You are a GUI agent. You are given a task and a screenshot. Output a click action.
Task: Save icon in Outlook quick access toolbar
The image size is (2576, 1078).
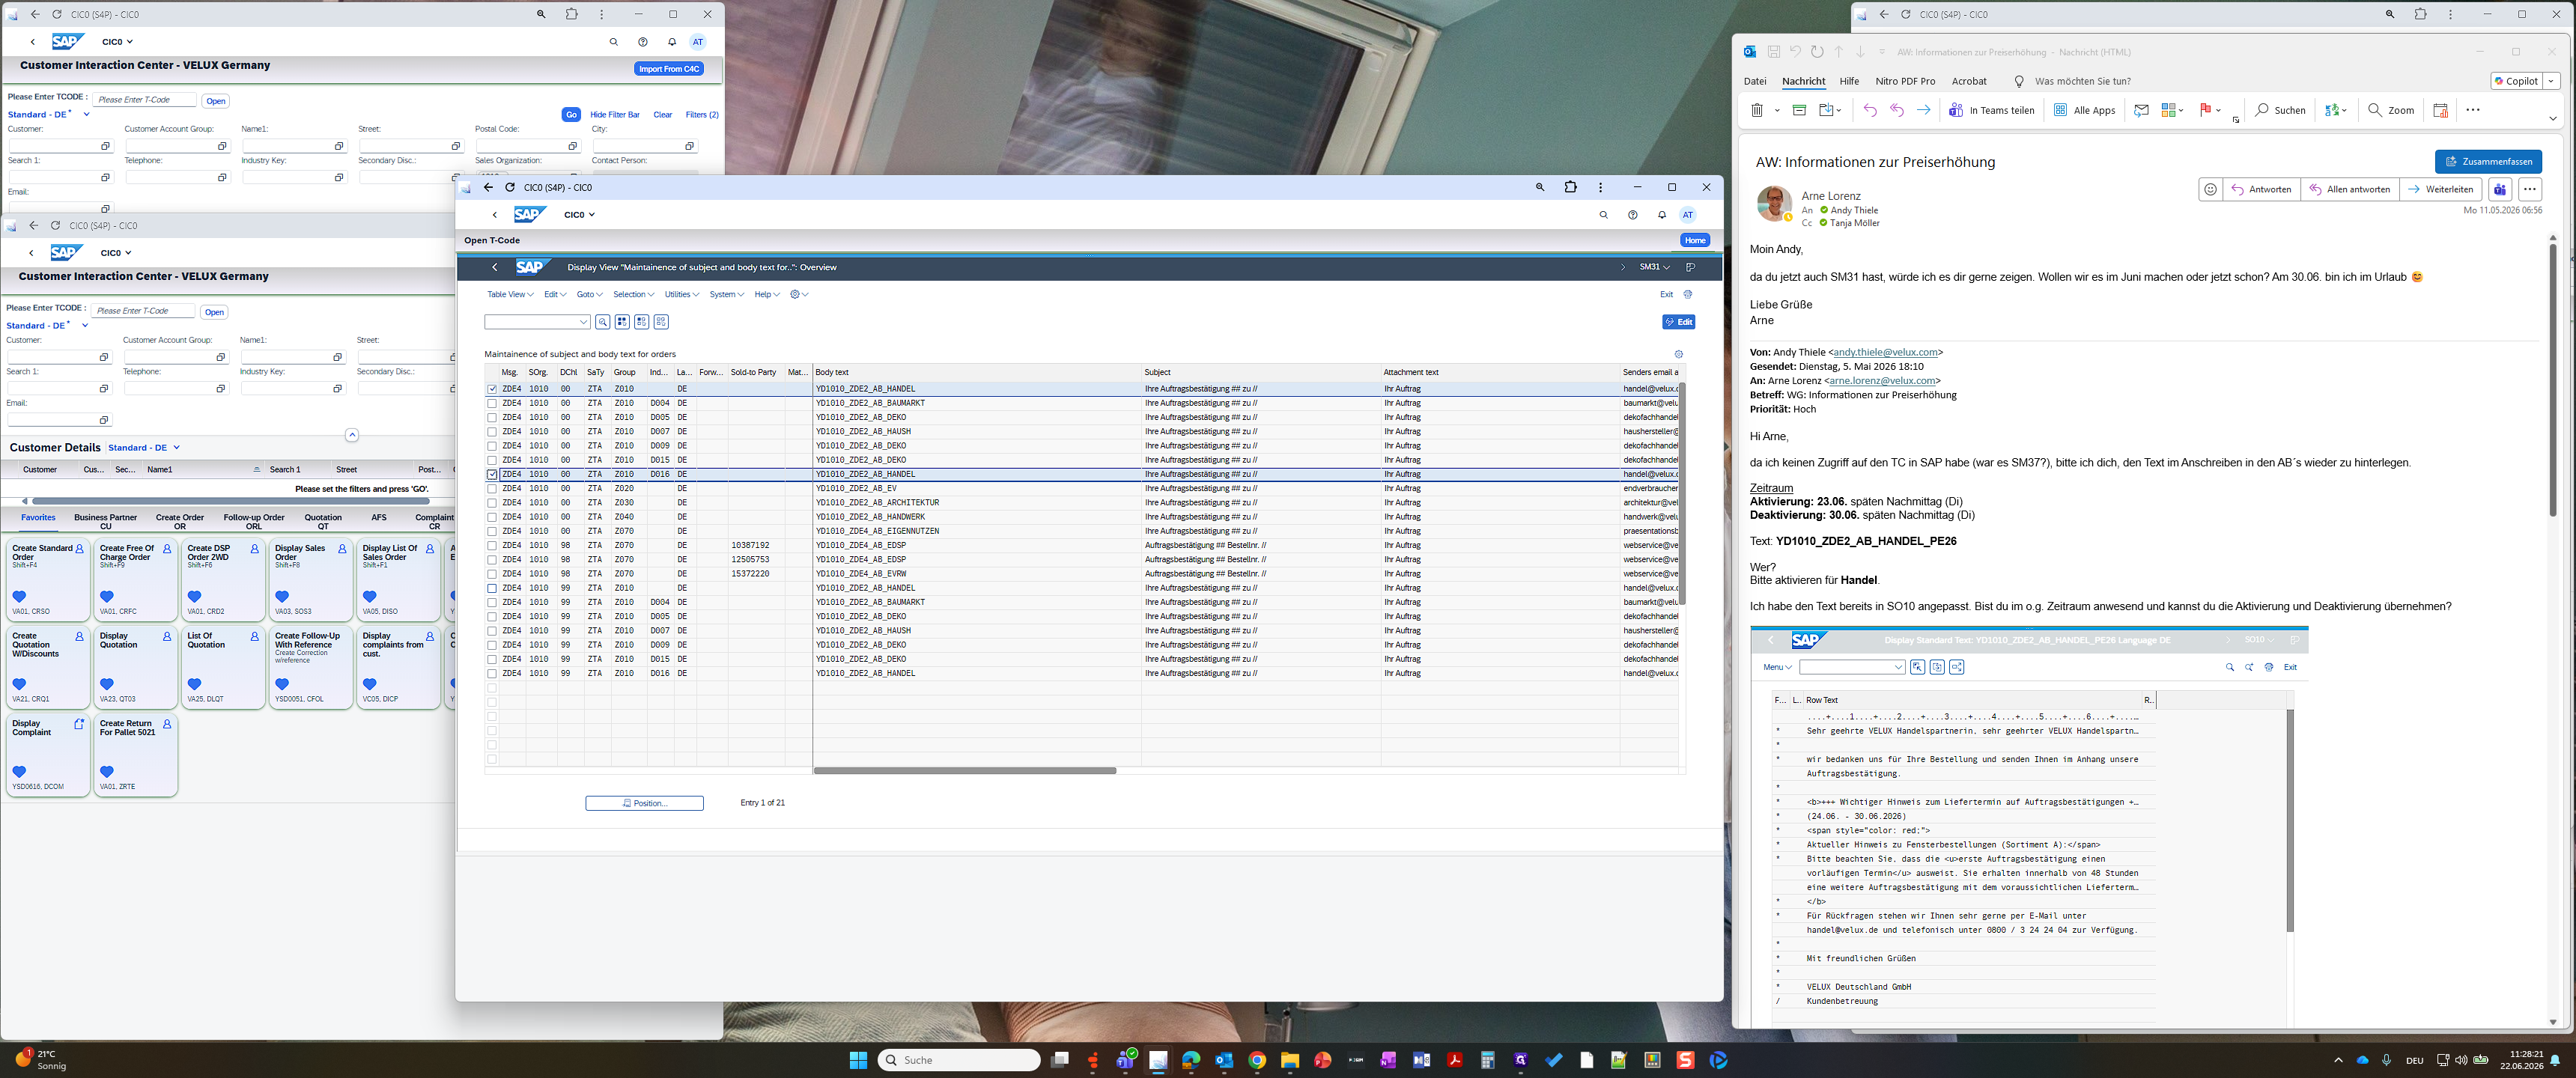tap(1774, 52)
